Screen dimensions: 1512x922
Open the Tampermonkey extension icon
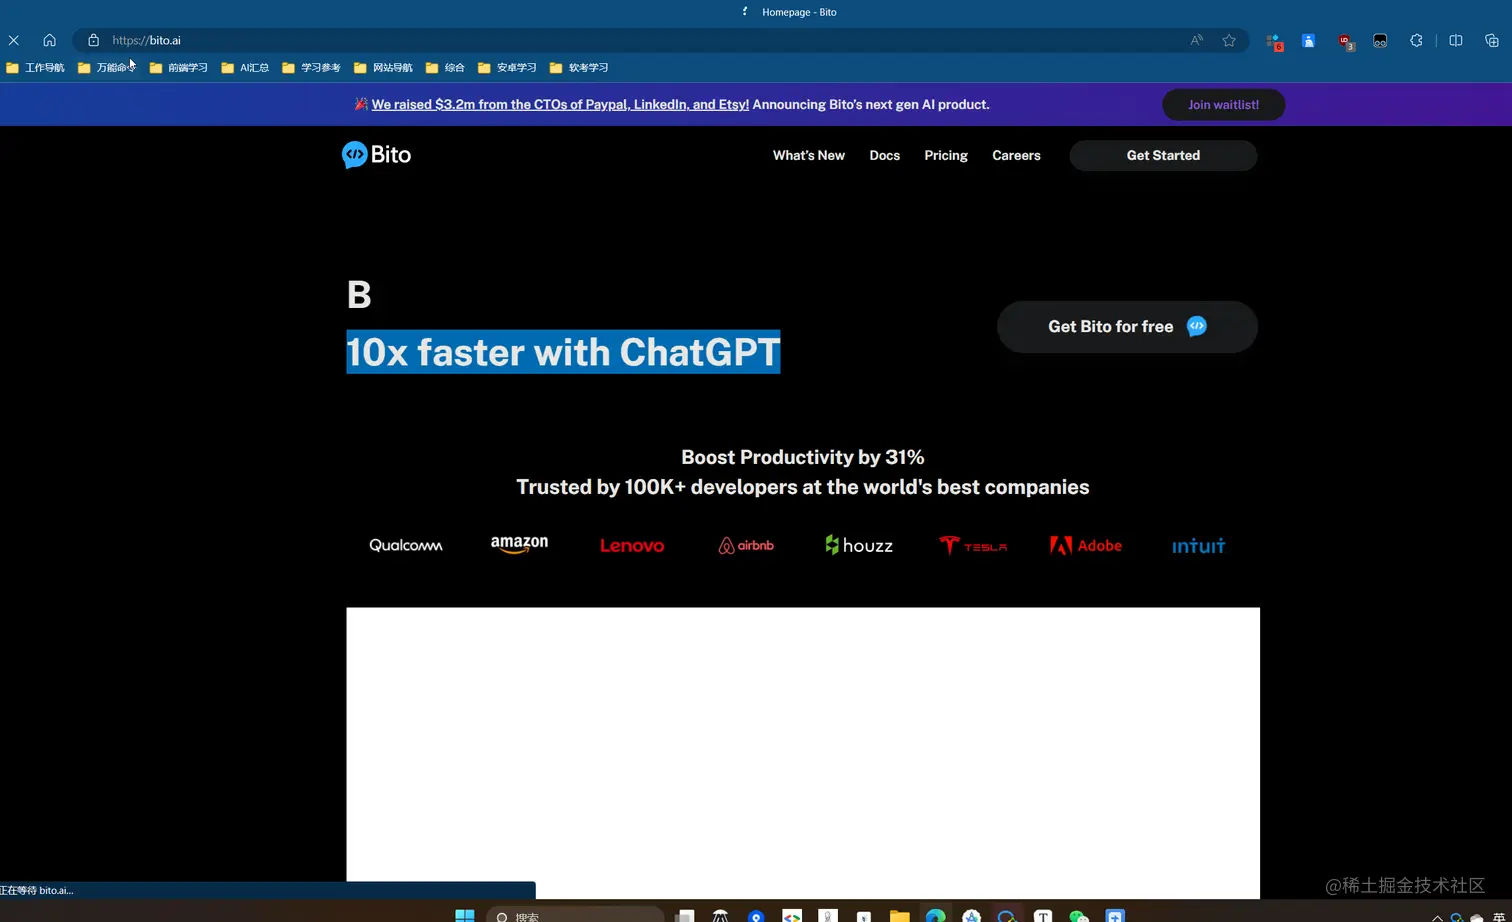tap(1380, 41)
